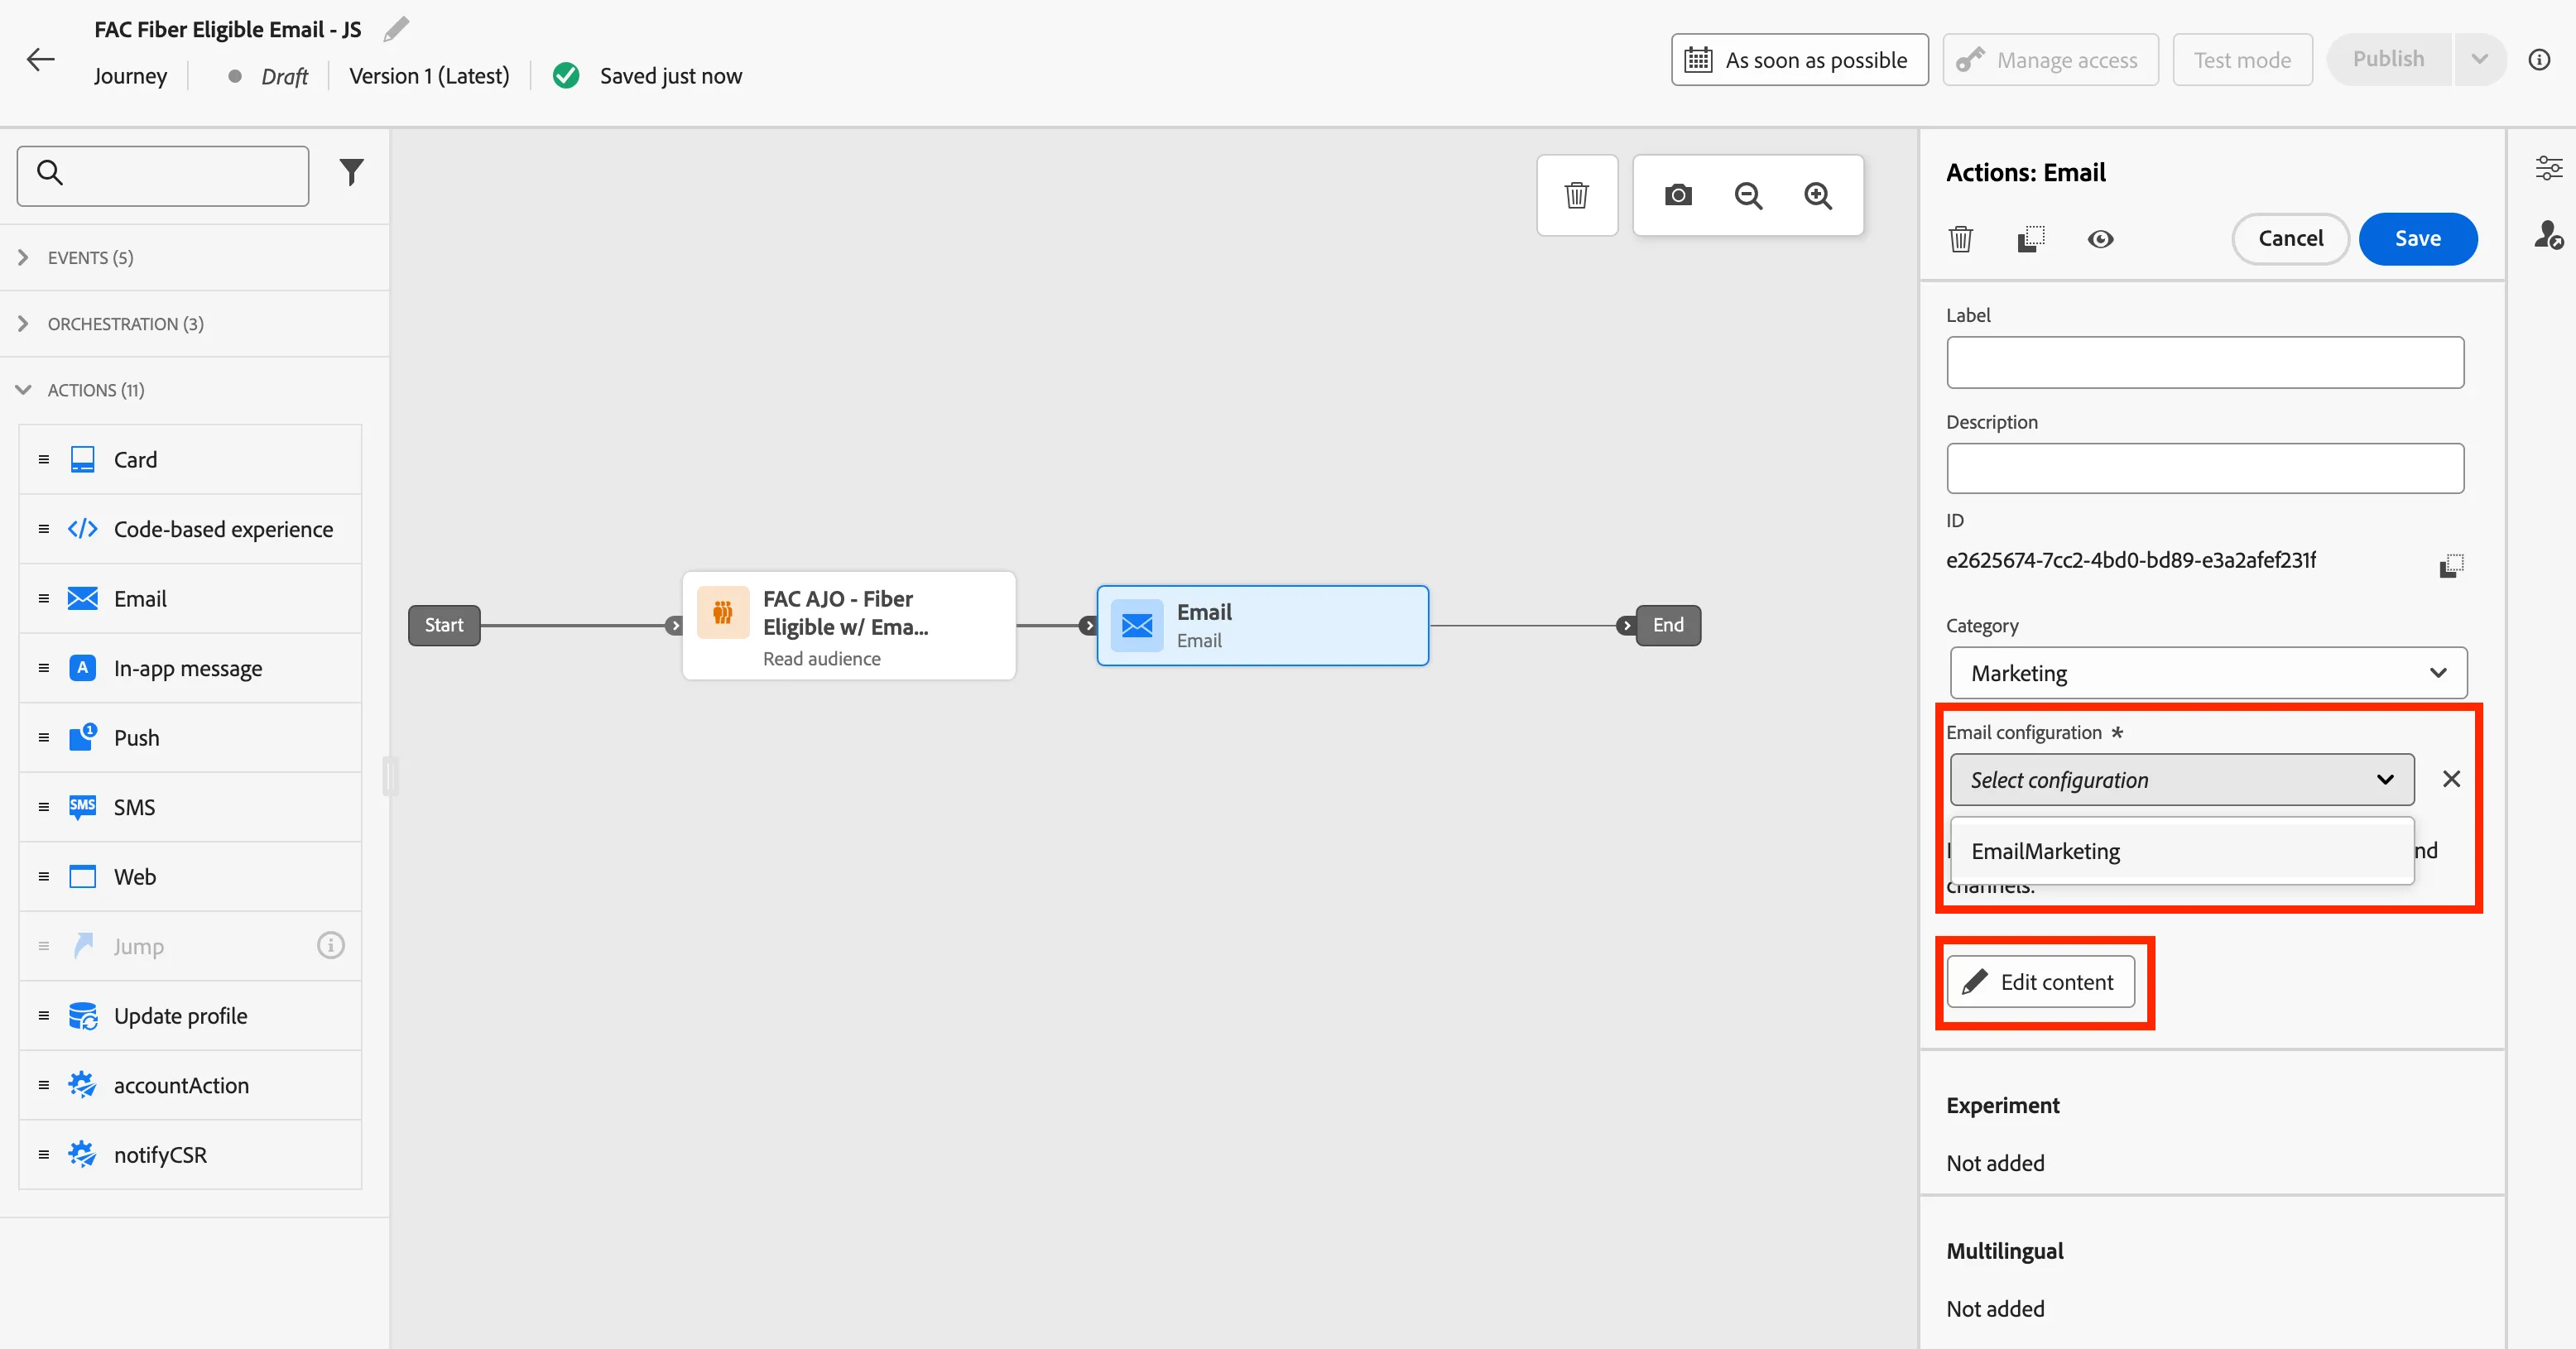
Task: Delete the Email action via panel trash icon
Action: coord(1960,239)
